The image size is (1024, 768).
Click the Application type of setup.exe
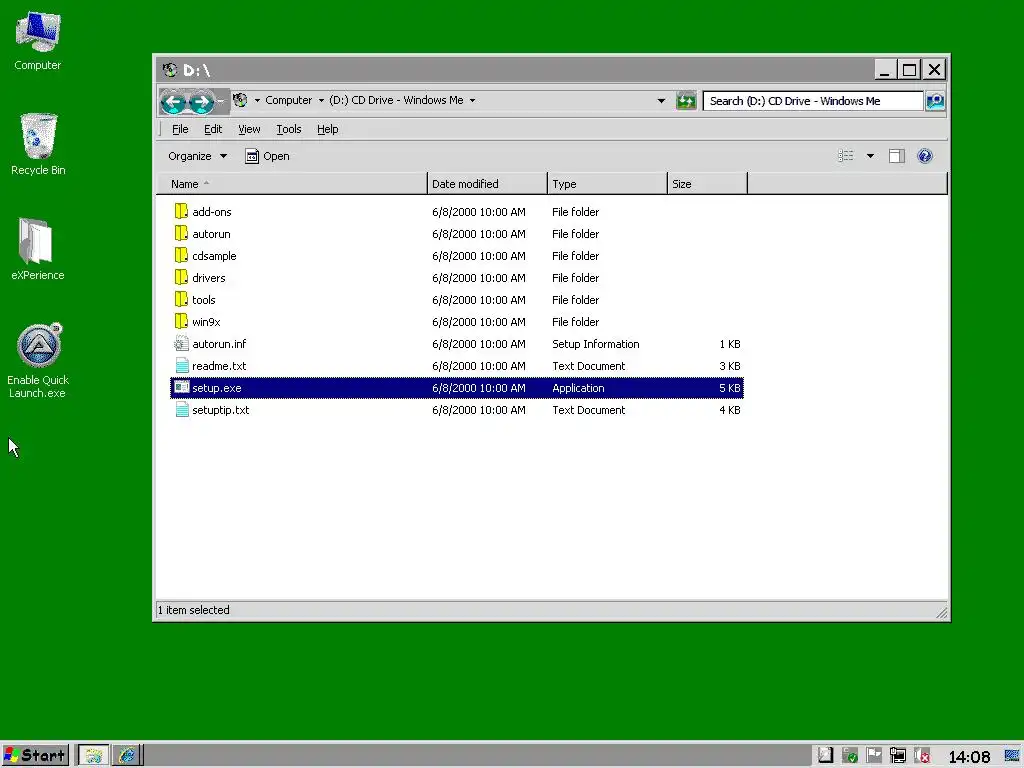[x=578, y=388]
